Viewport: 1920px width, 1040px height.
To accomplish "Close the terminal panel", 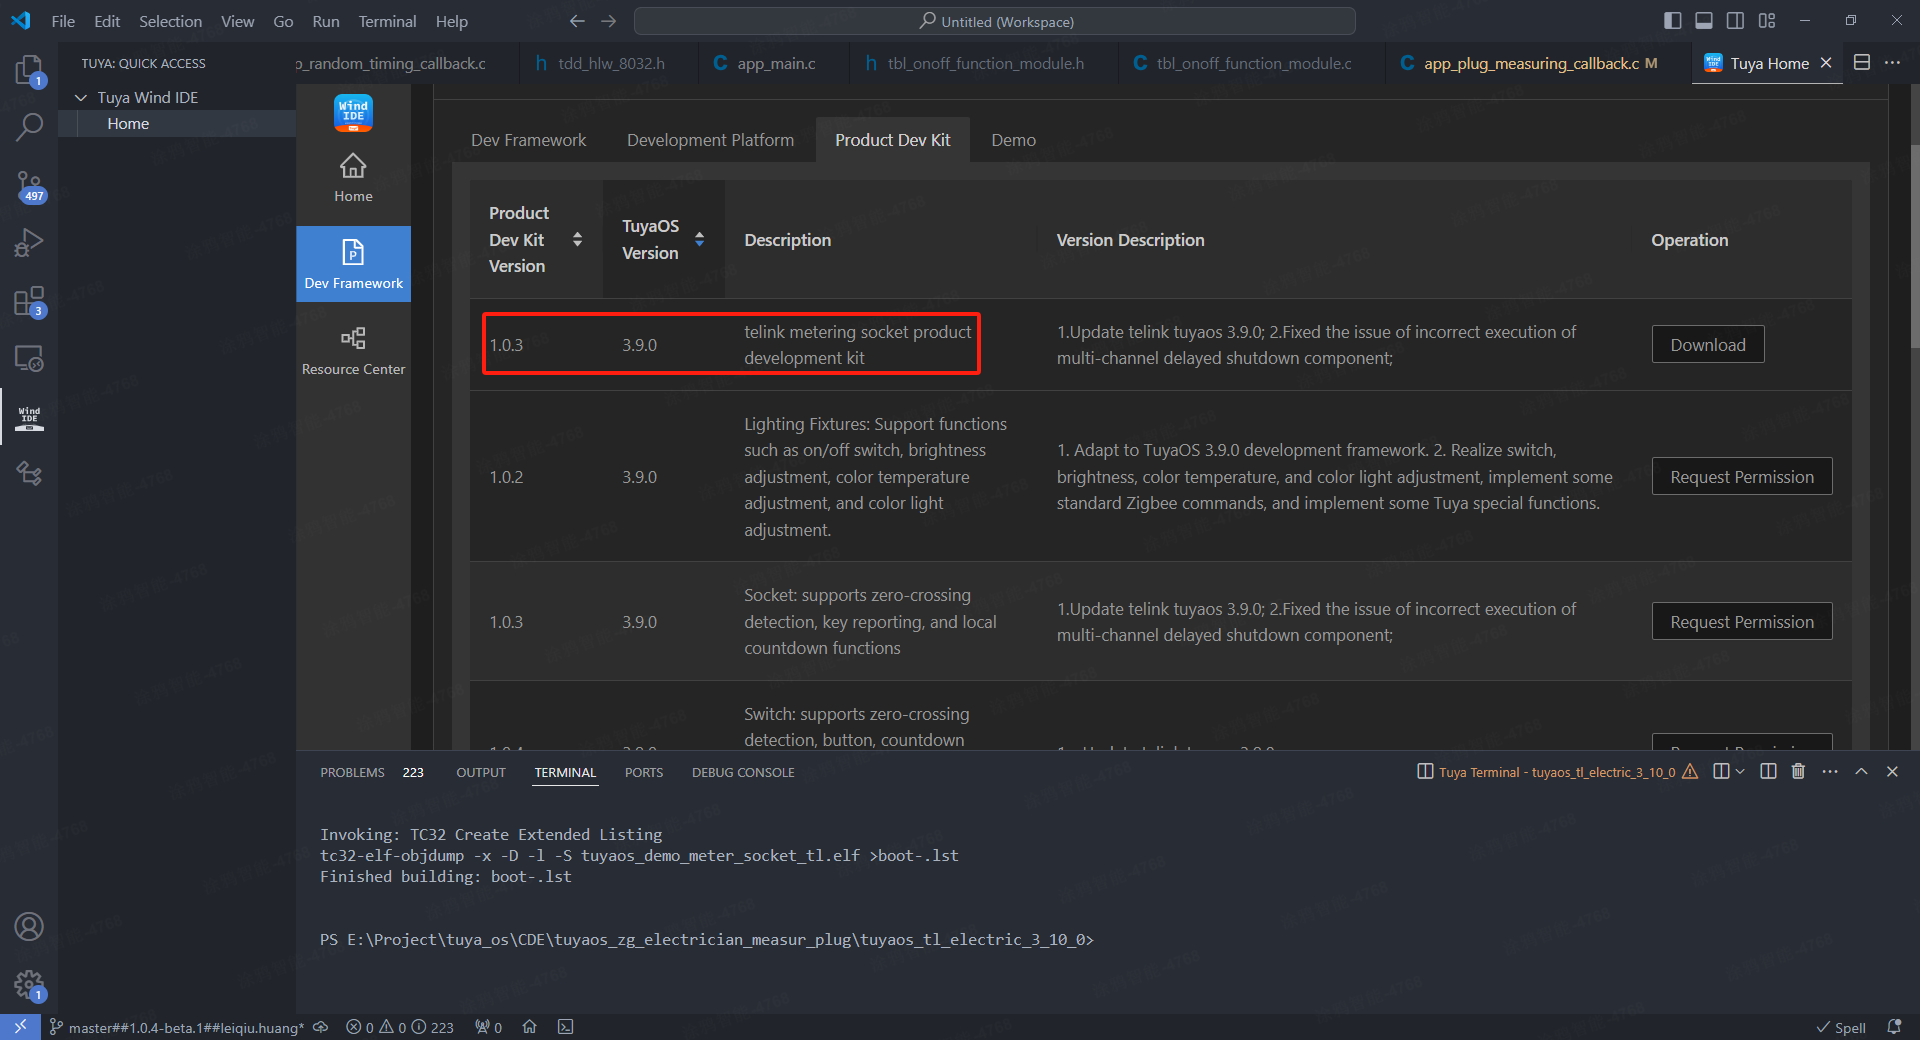I will coord(1892,772).
